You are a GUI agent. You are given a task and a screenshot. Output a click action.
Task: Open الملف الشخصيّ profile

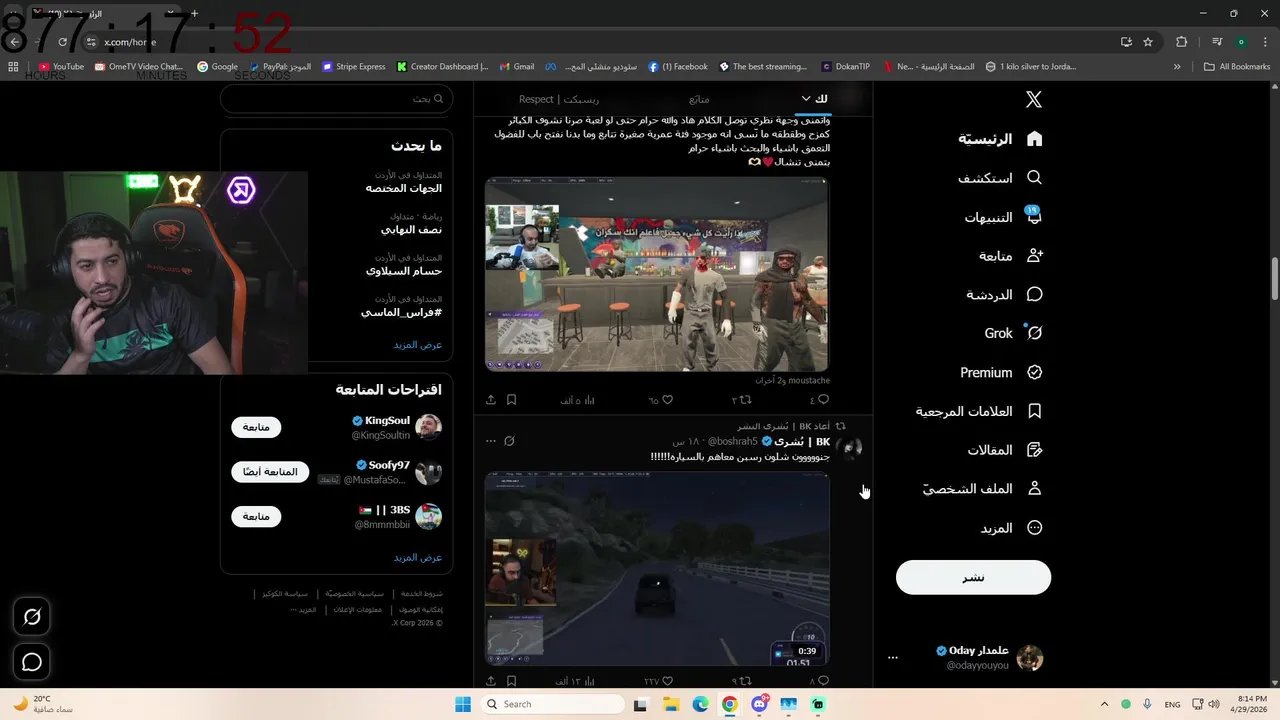(983, 489)
